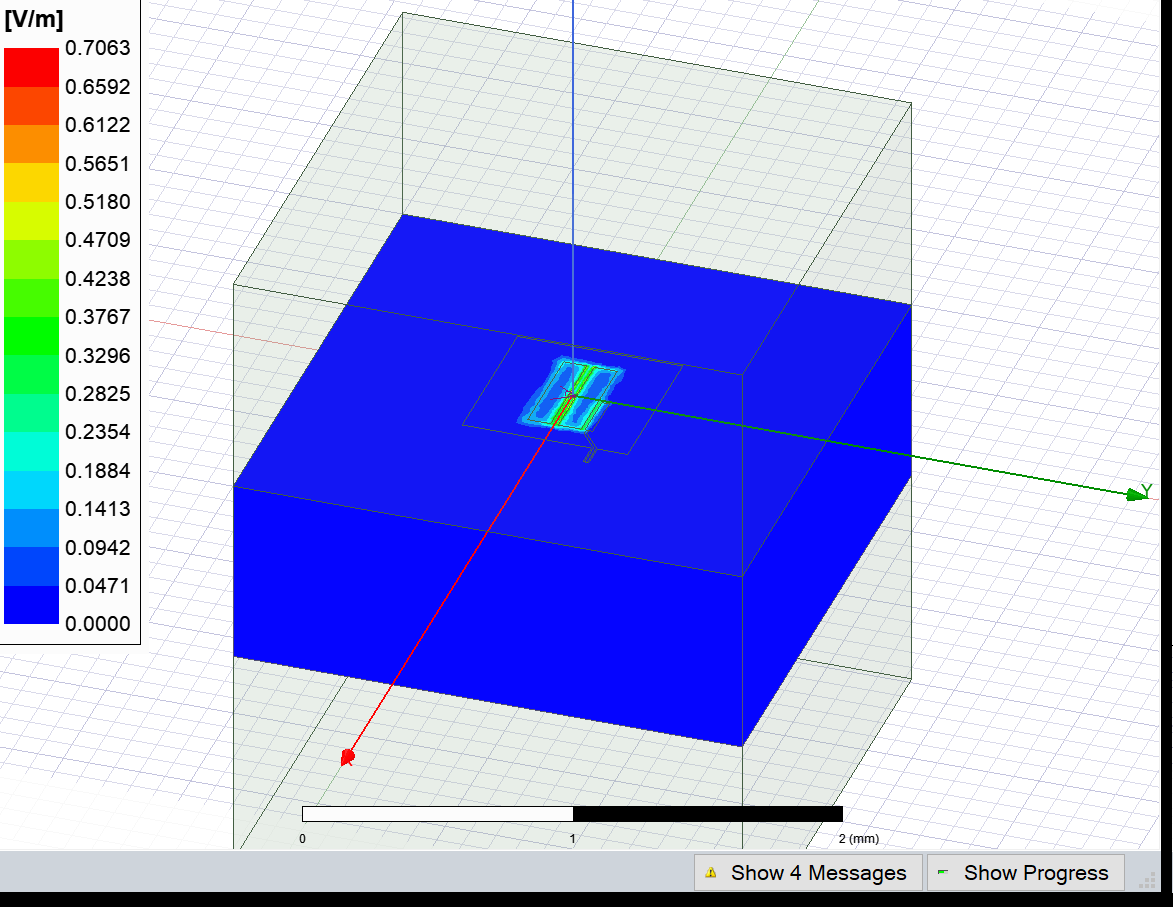The image size is (1173, 907).
Task: Click the legend value 0.0471
Action: coord(97,585)
